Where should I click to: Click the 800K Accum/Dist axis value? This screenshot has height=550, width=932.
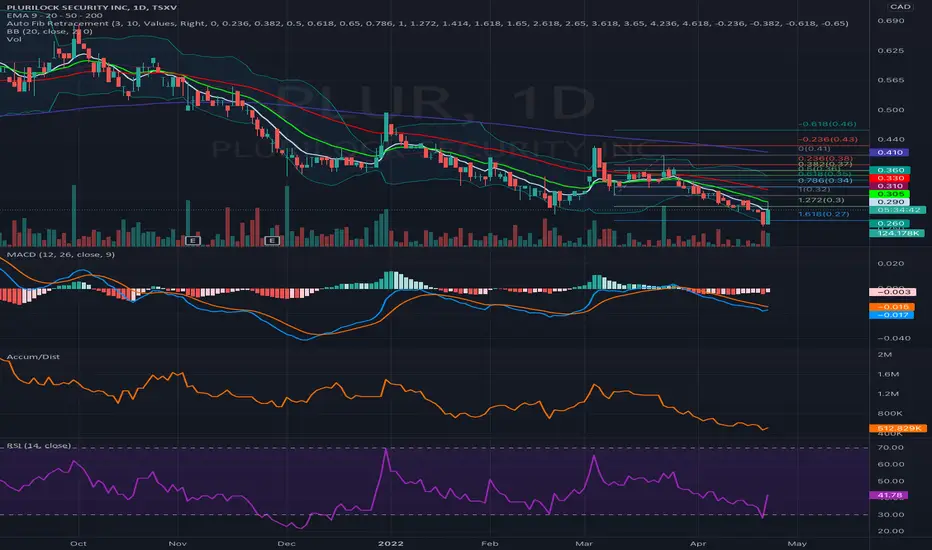tap(890, 413)
